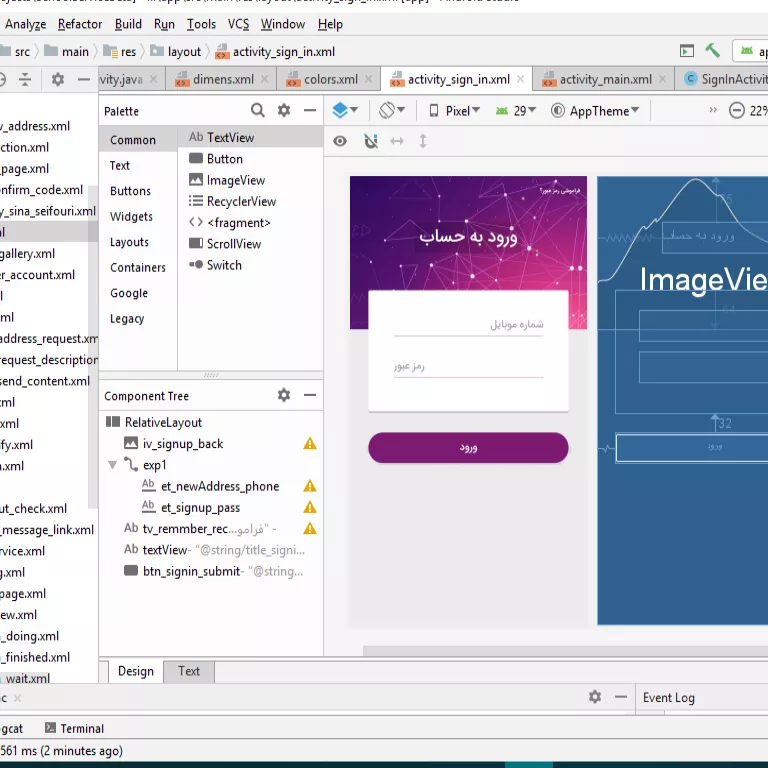
Task: Open the Run menu
Action: [x=164, y=24]
